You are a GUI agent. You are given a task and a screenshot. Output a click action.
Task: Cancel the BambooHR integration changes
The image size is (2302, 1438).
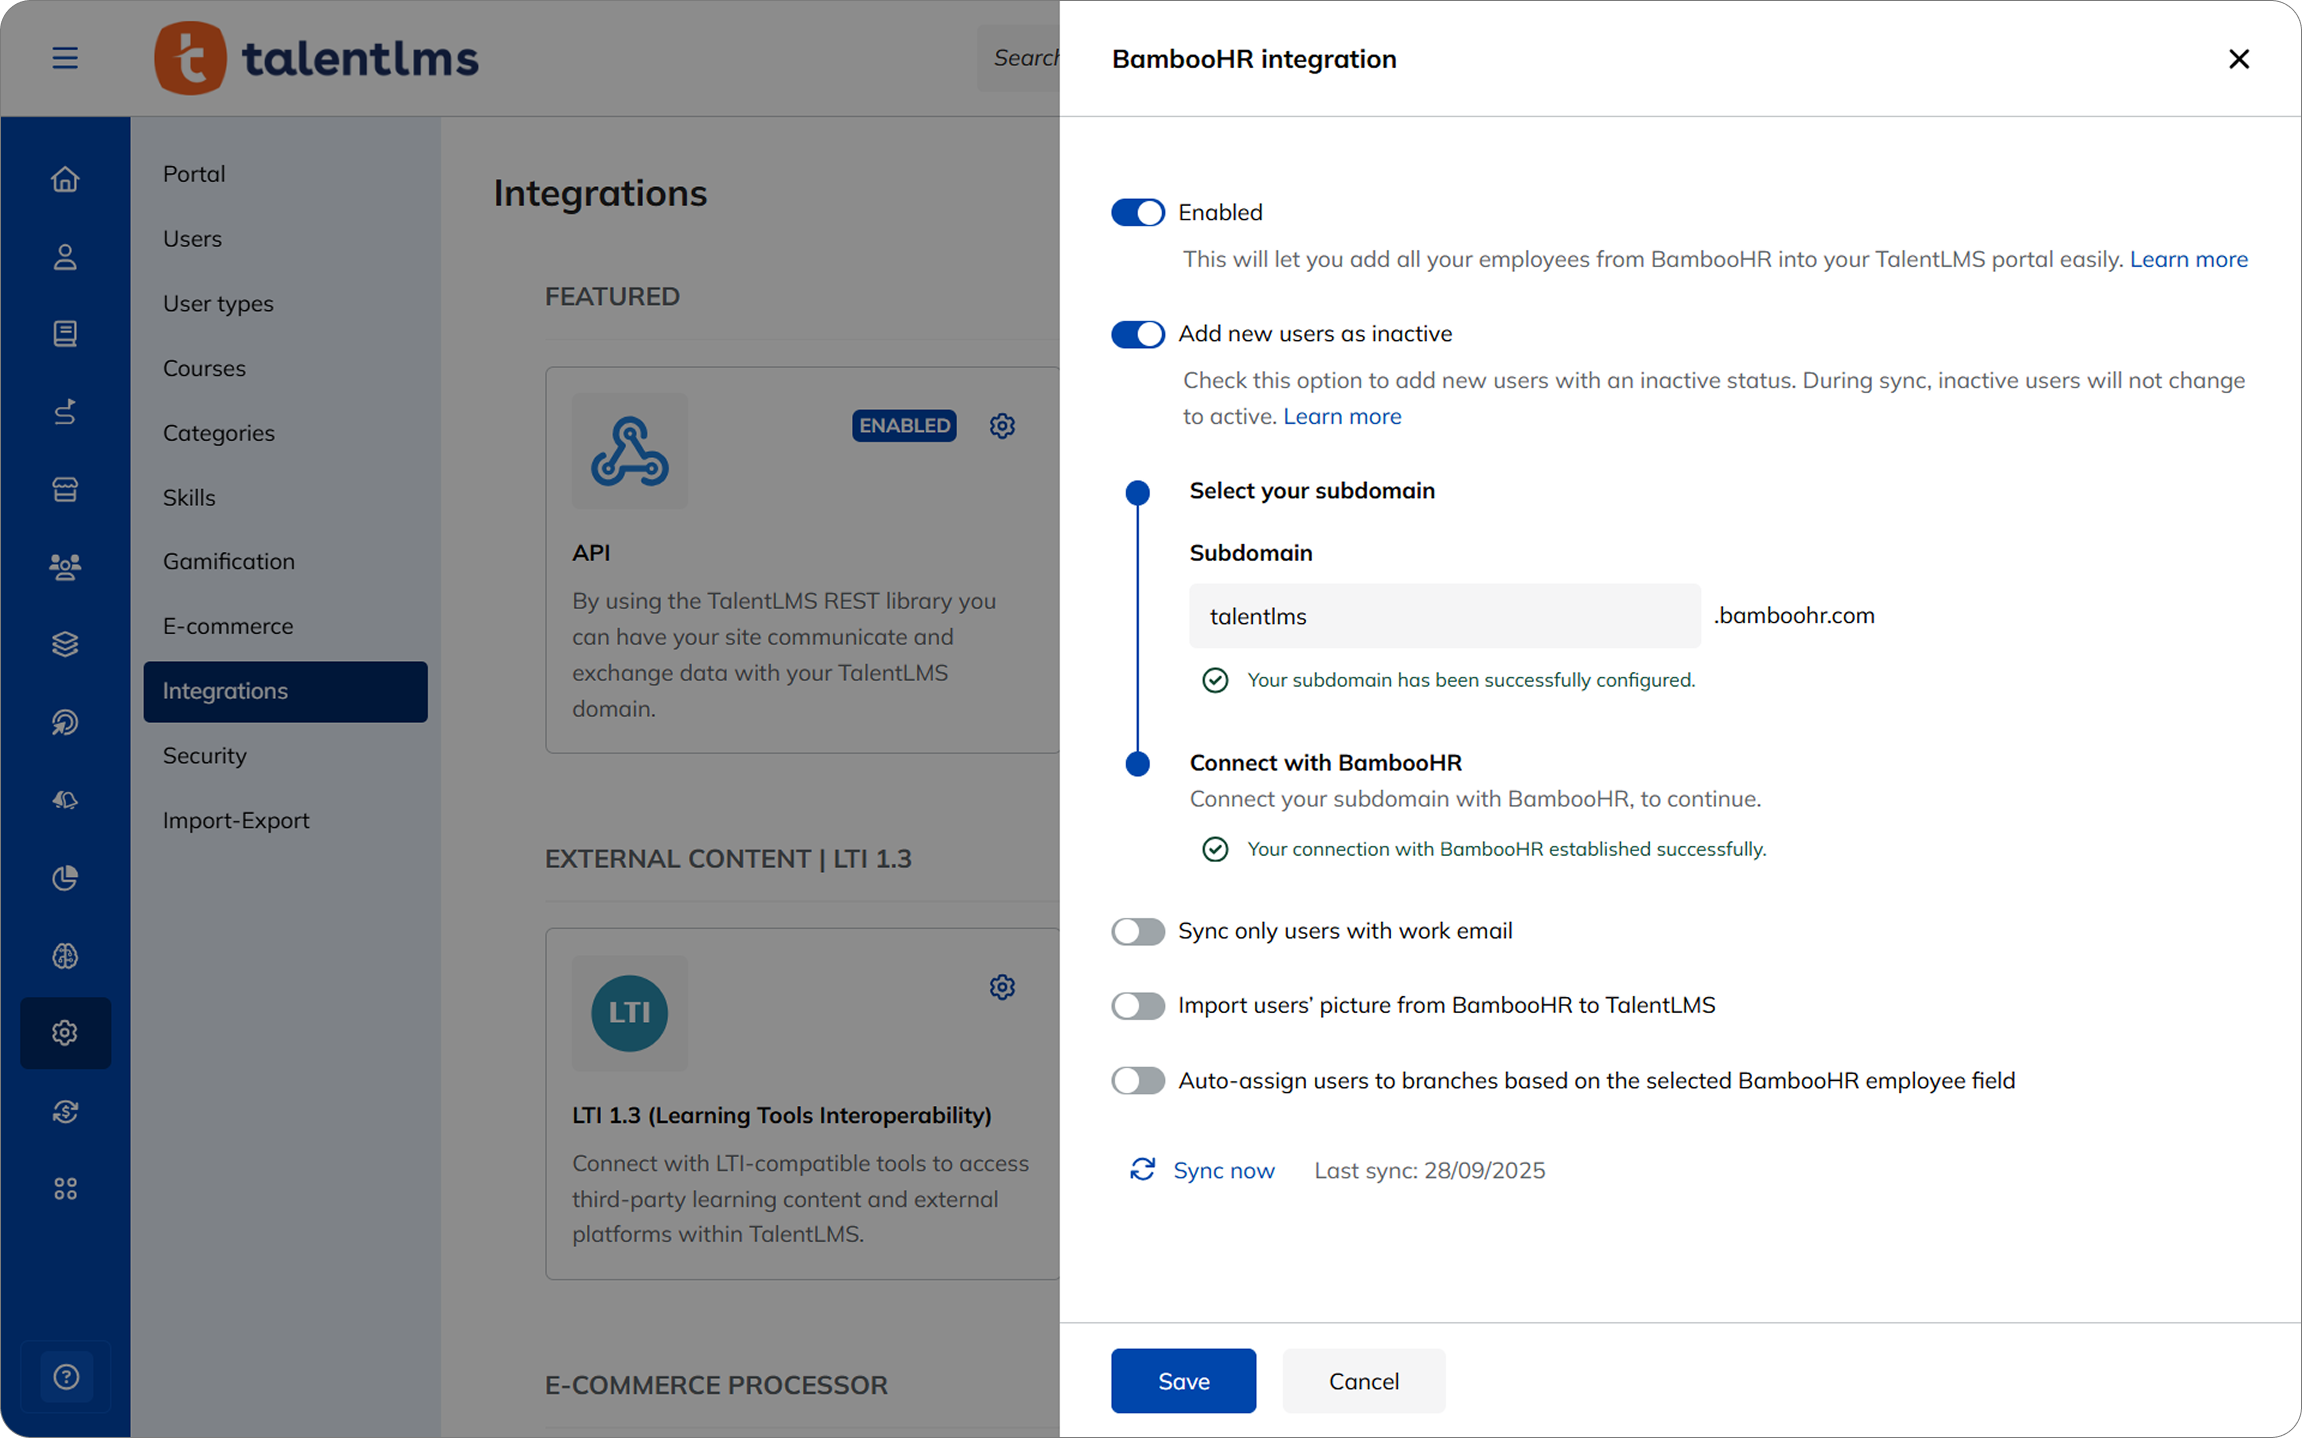(1363, 1381)
